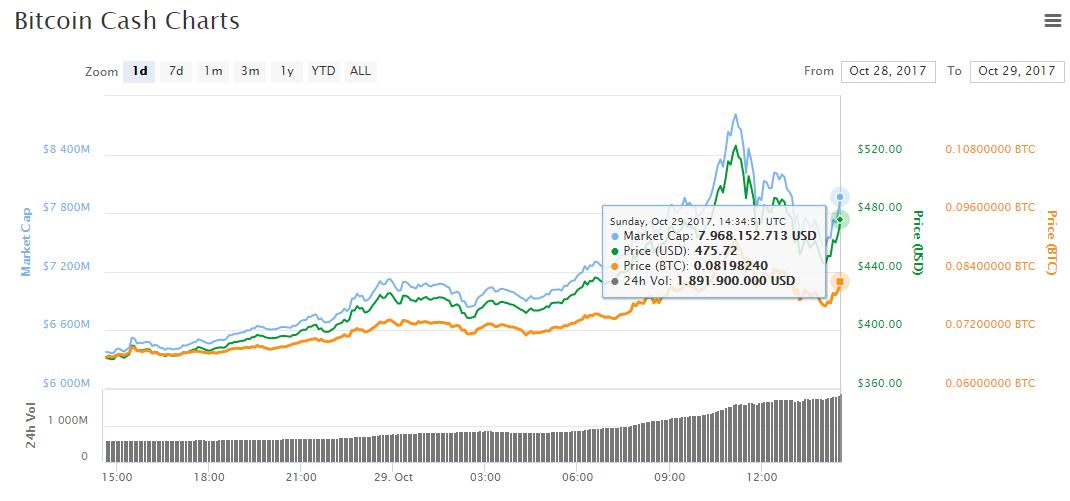This screenshot has width=1070, height=501.
Task: Click the Market Cap axis title
Action: click(x=27, y=241)
